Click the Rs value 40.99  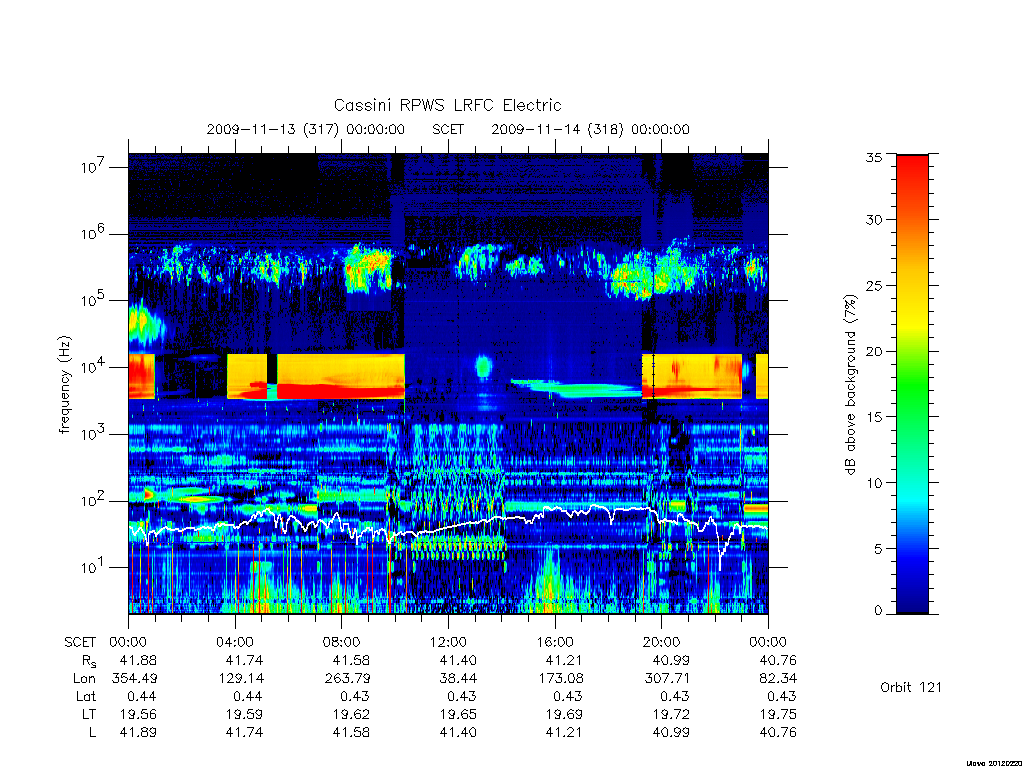[671, 660]
